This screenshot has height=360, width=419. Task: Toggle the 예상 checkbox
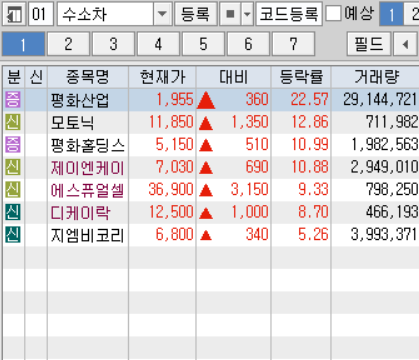pyautogui.click(x=333, y=14)
